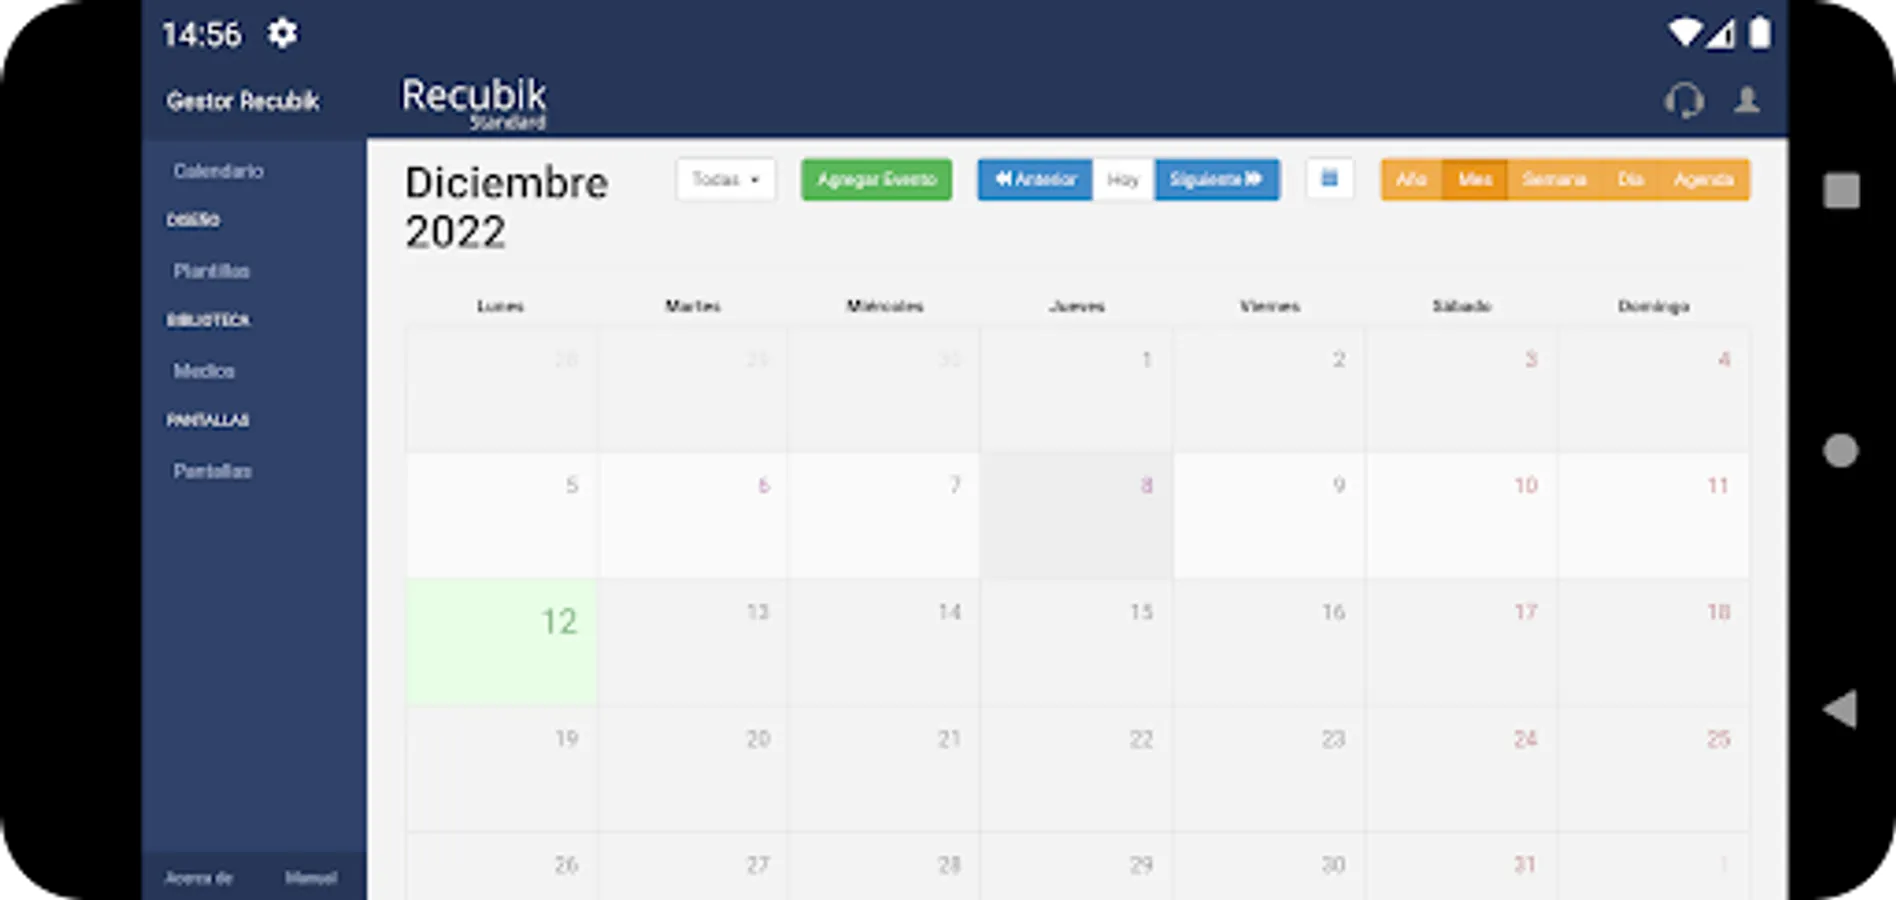The height and width of the screenshot is (900, 1896).
Task: Select day 8 in the calendar
Action: pyautogui.click(x=1076, y=515)
